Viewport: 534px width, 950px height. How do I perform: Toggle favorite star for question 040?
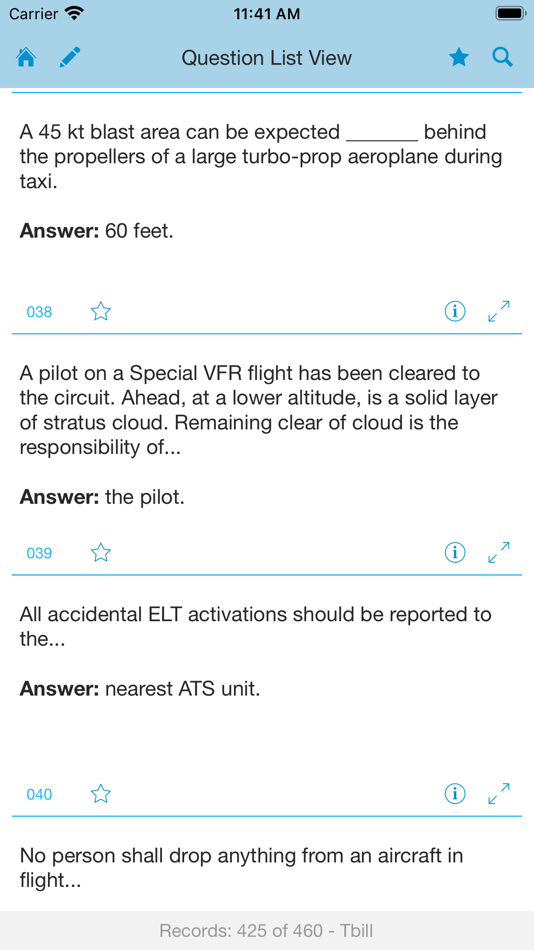coord(101,794)
